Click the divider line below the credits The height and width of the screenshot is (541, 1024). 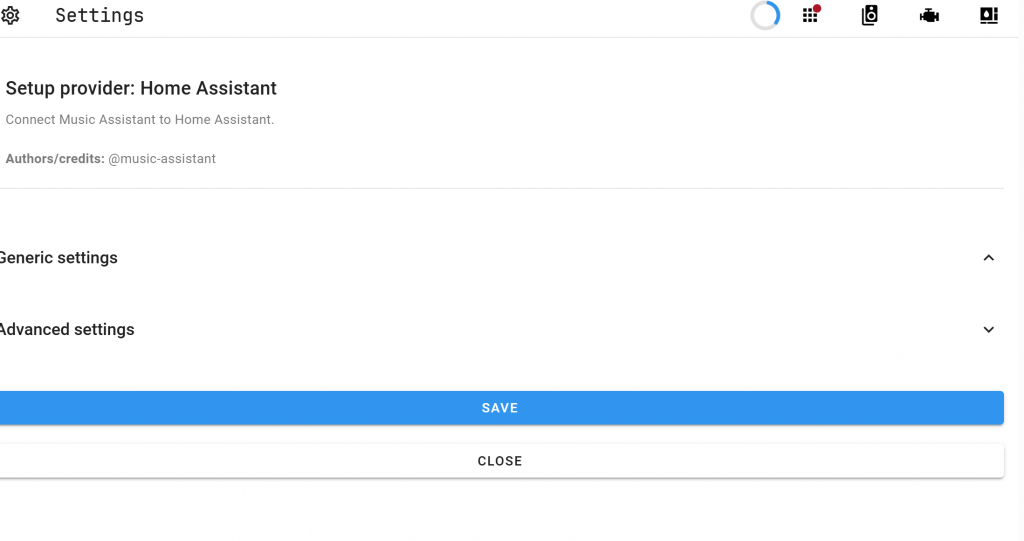pyautogui.click(x=500, y=188)
